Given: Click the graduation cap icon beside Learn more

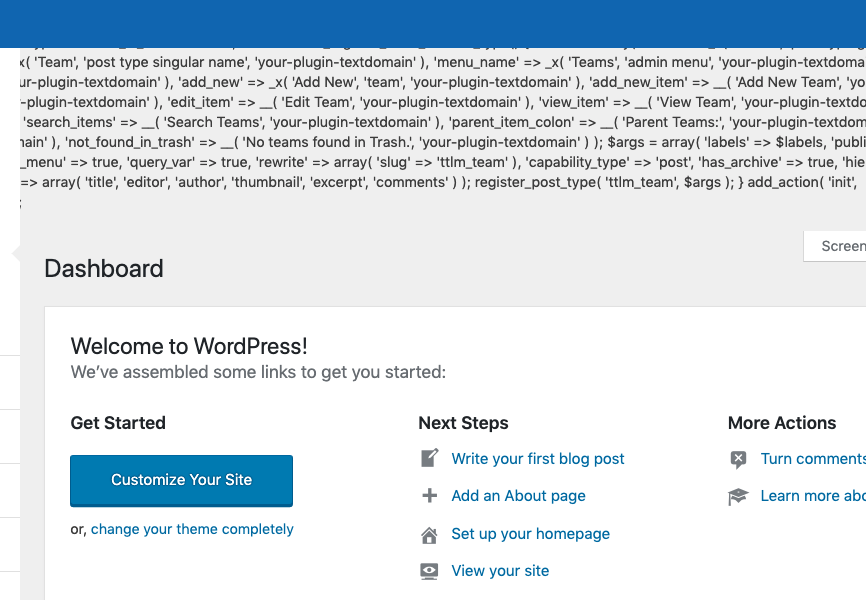Looking at the screenshot, I should click(x=738, y=496).
